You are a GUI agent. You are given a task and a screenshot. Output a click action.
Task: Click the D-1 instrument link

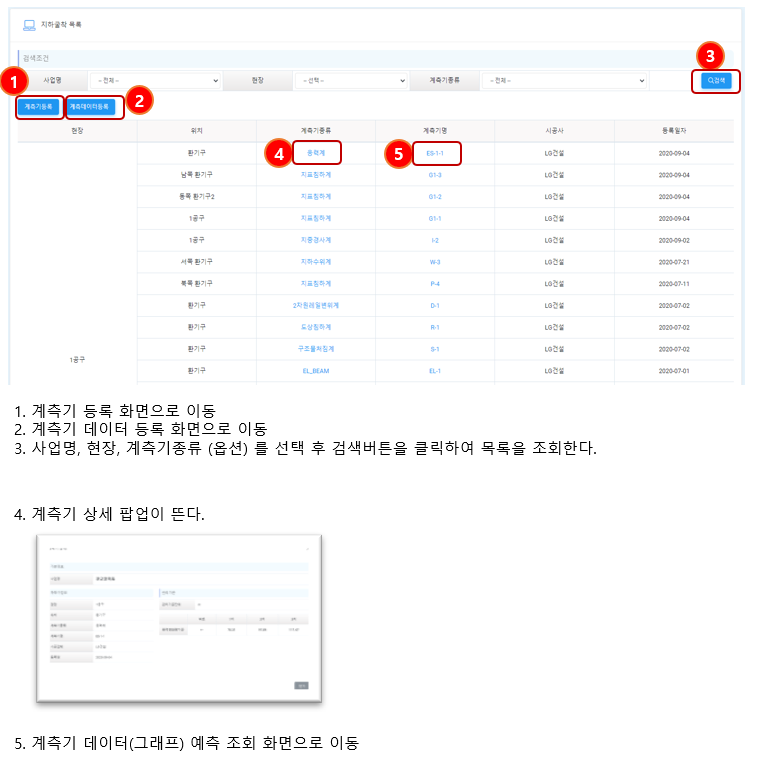click(x=435, y=306)
